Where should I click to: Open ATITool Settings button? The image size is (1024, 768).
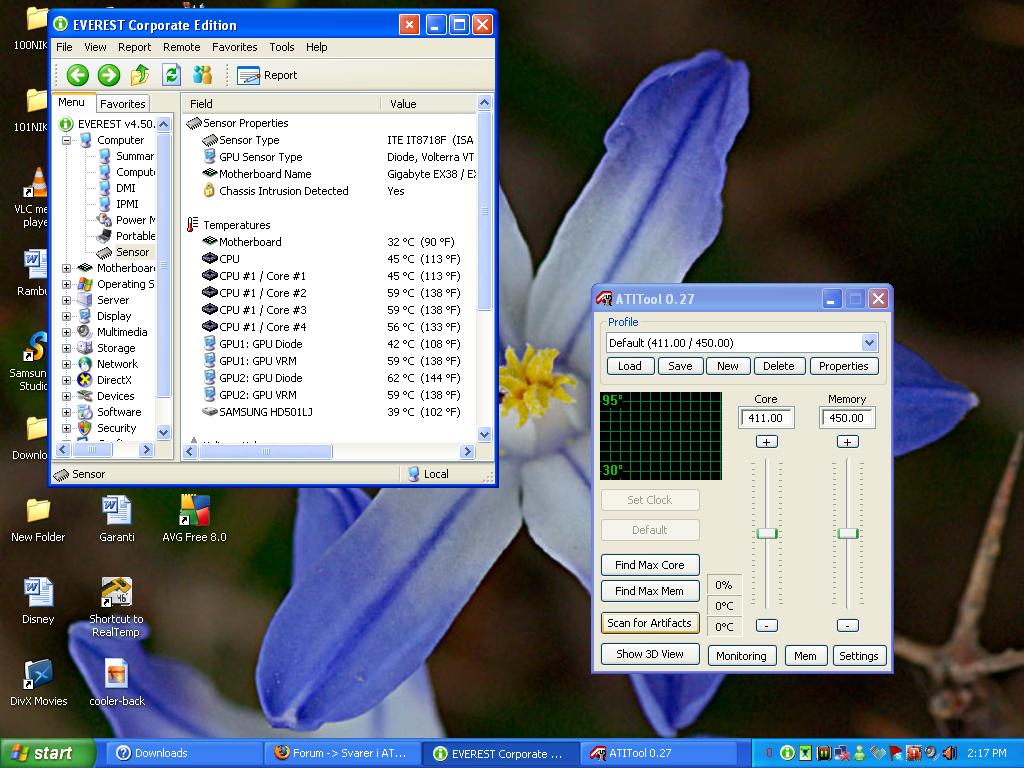tap(859, 656)
